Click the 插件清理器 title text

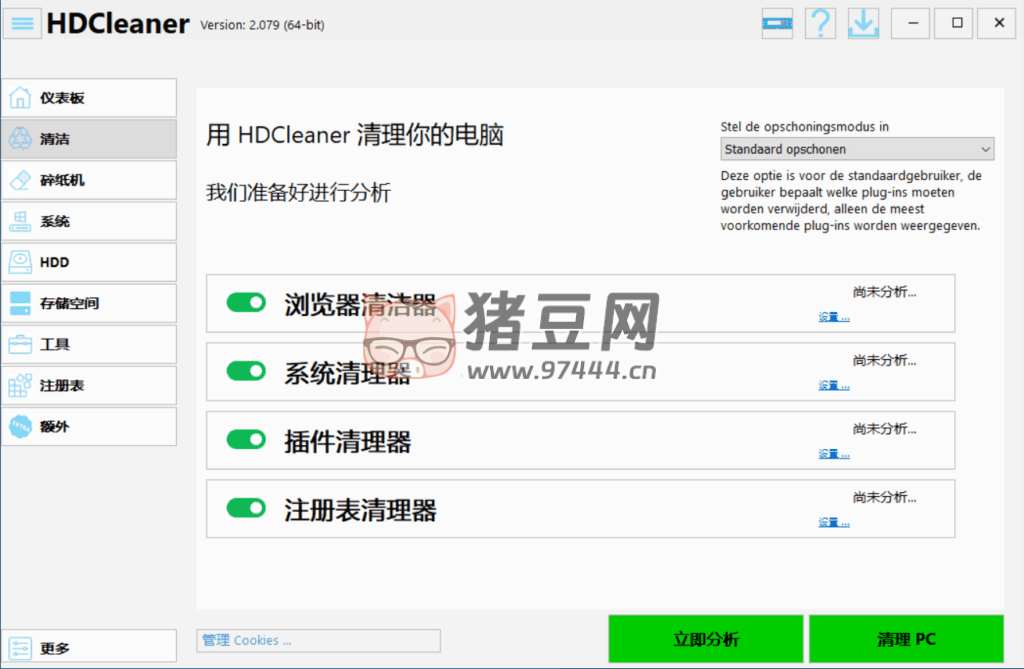(x=347, y=442)
